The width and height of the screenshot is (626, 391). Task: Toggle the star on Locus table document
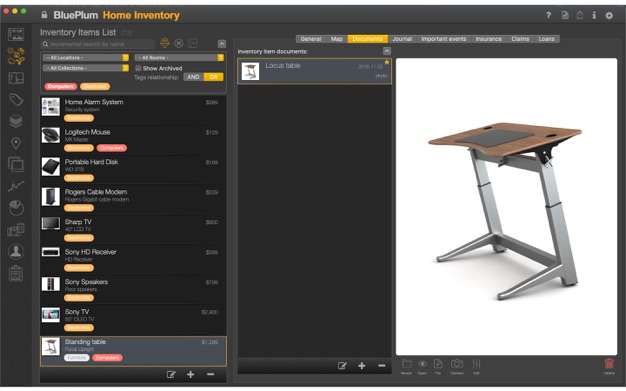click(x=387, y=62)
